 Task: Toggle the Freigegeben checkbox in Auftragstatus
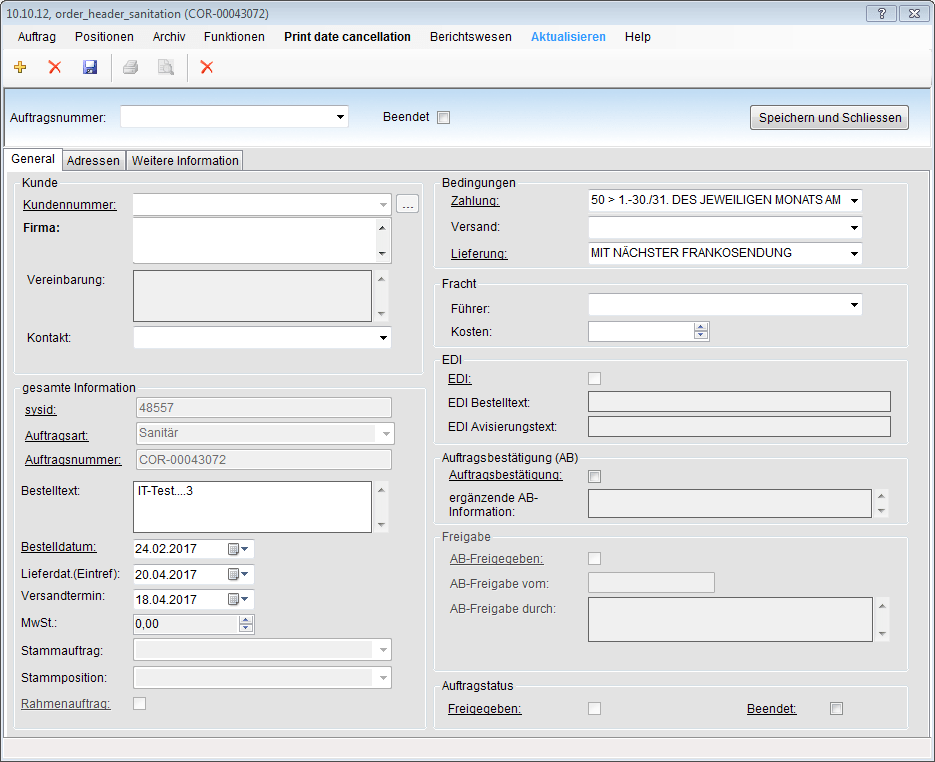(595, 708)
